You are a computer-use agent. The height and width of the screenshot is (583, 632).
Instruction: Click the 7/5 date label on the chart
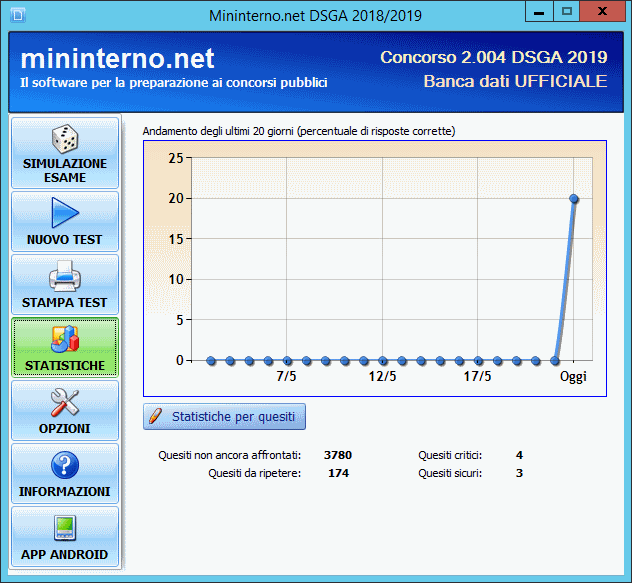tap(286, 376)
